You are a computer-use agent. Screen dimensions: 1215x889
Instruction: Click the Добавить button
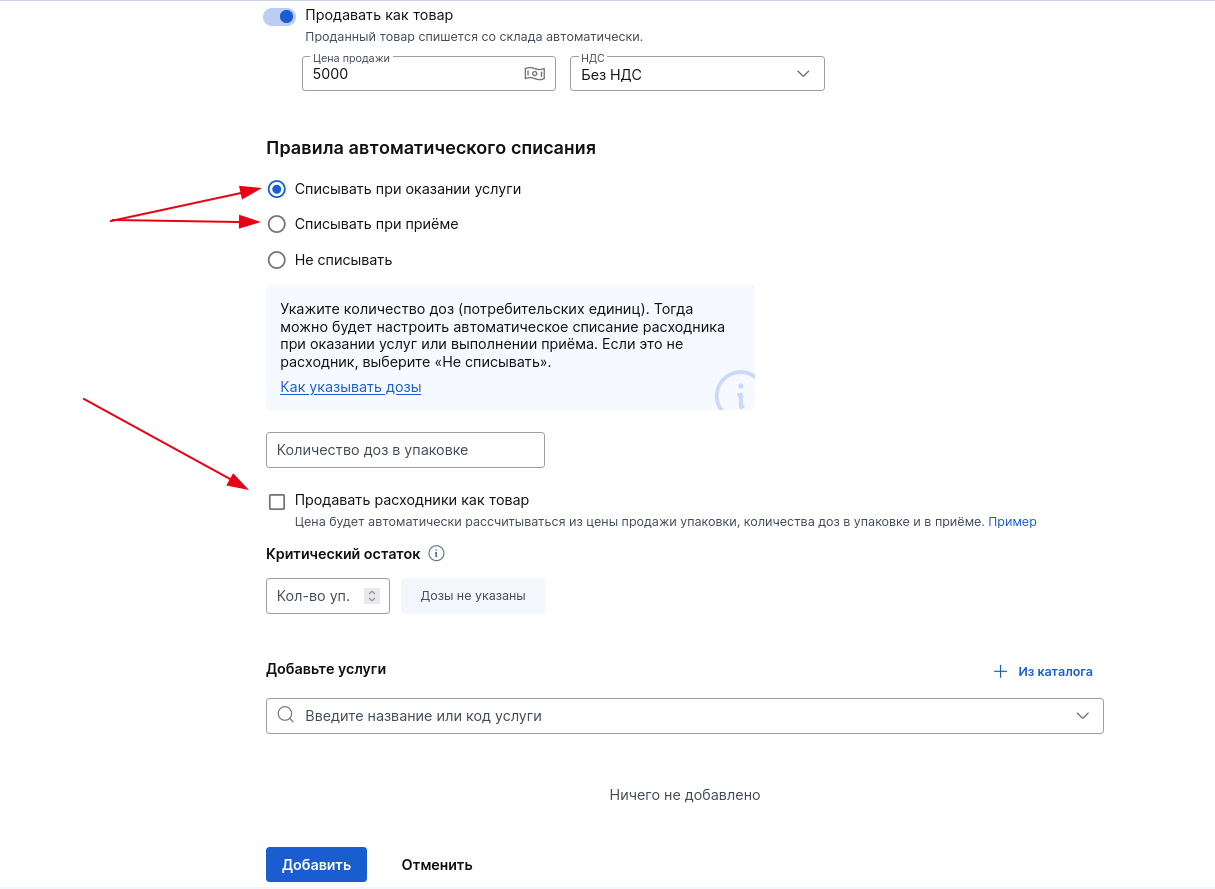pos(316,865)
